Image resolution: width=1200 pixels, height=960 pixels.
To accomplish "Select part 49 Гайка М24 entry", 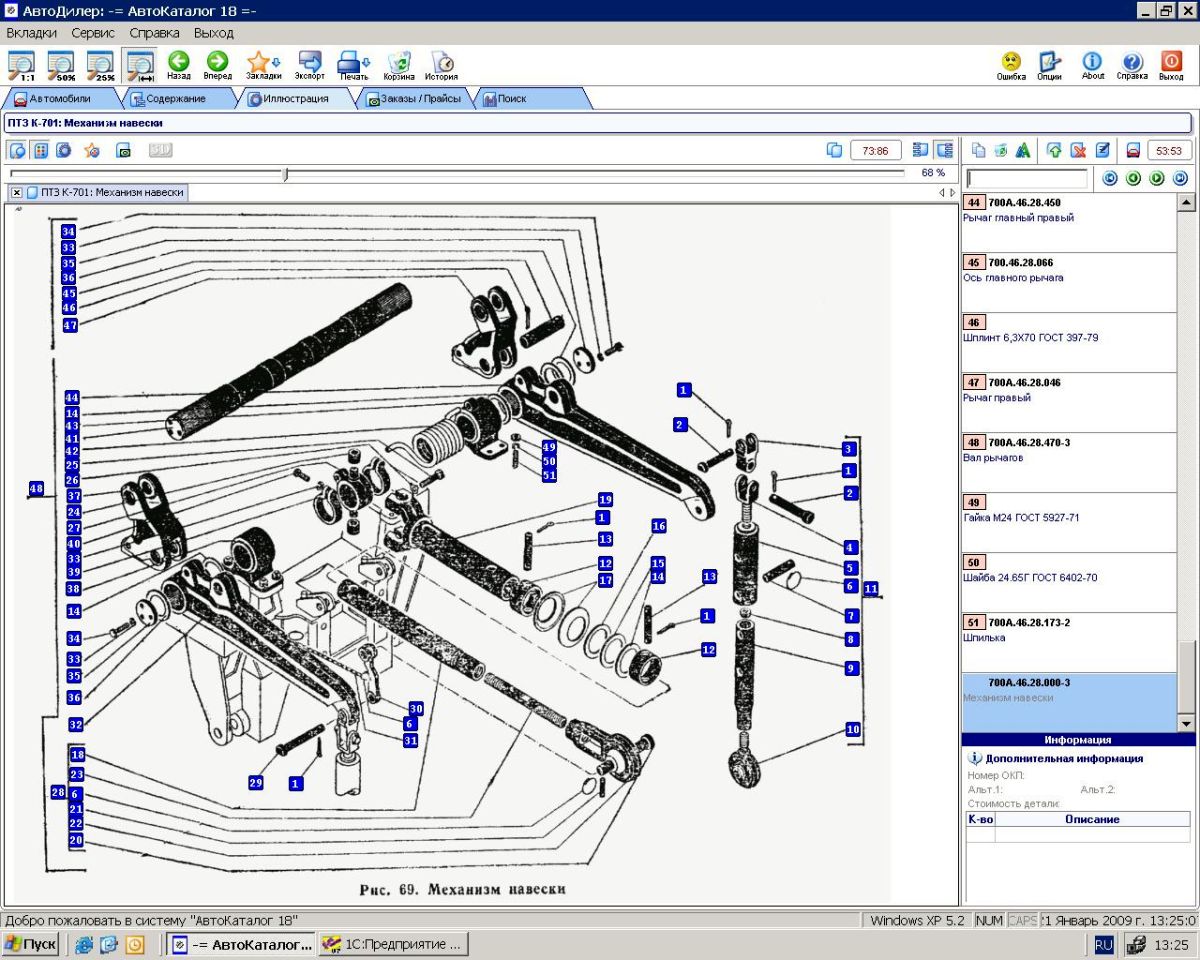I will (x=1020, y=518).
